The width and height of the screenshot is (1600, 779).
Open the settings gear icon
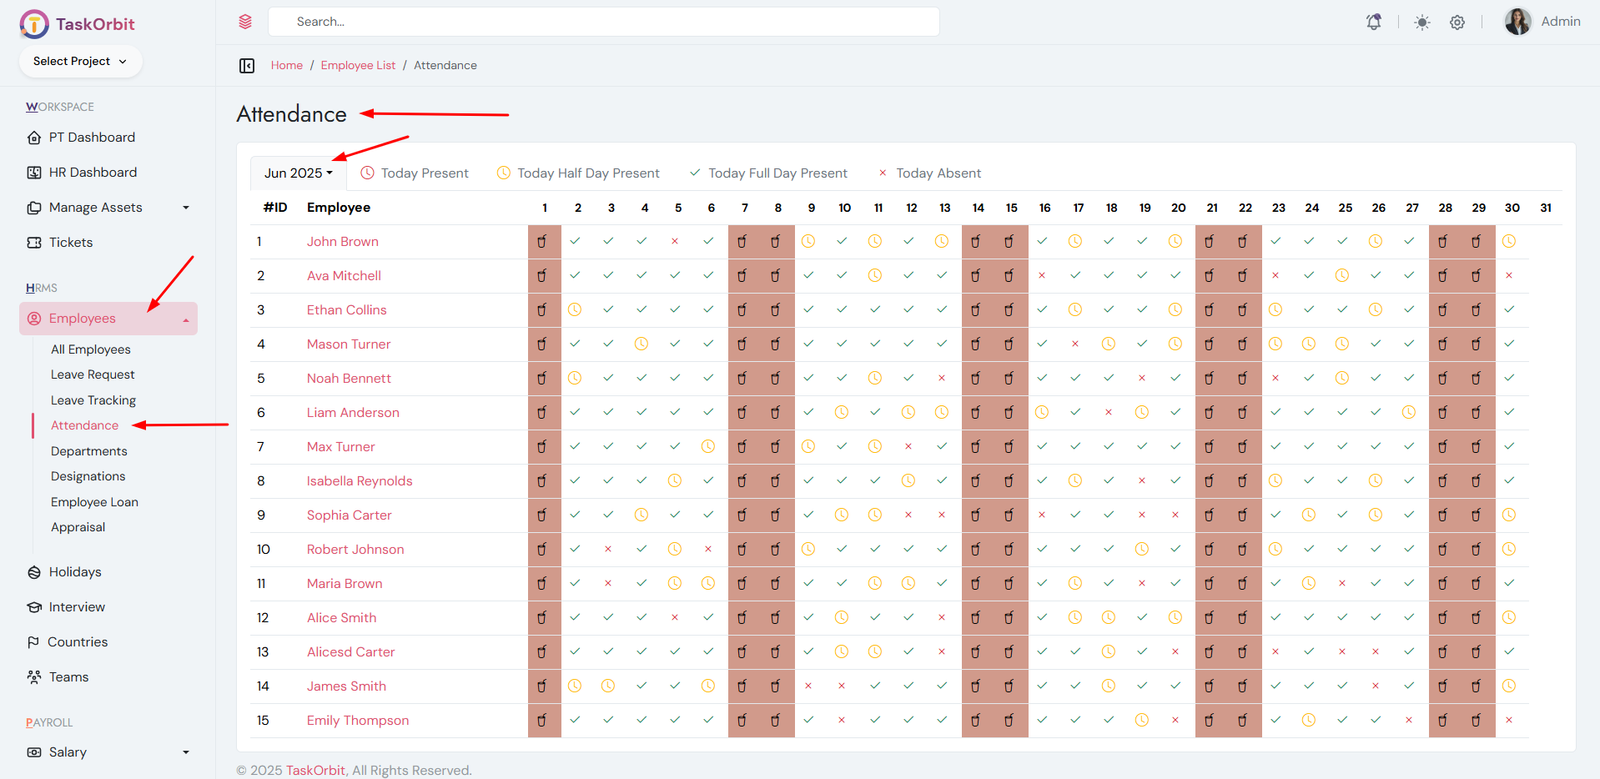(1457, 22)
